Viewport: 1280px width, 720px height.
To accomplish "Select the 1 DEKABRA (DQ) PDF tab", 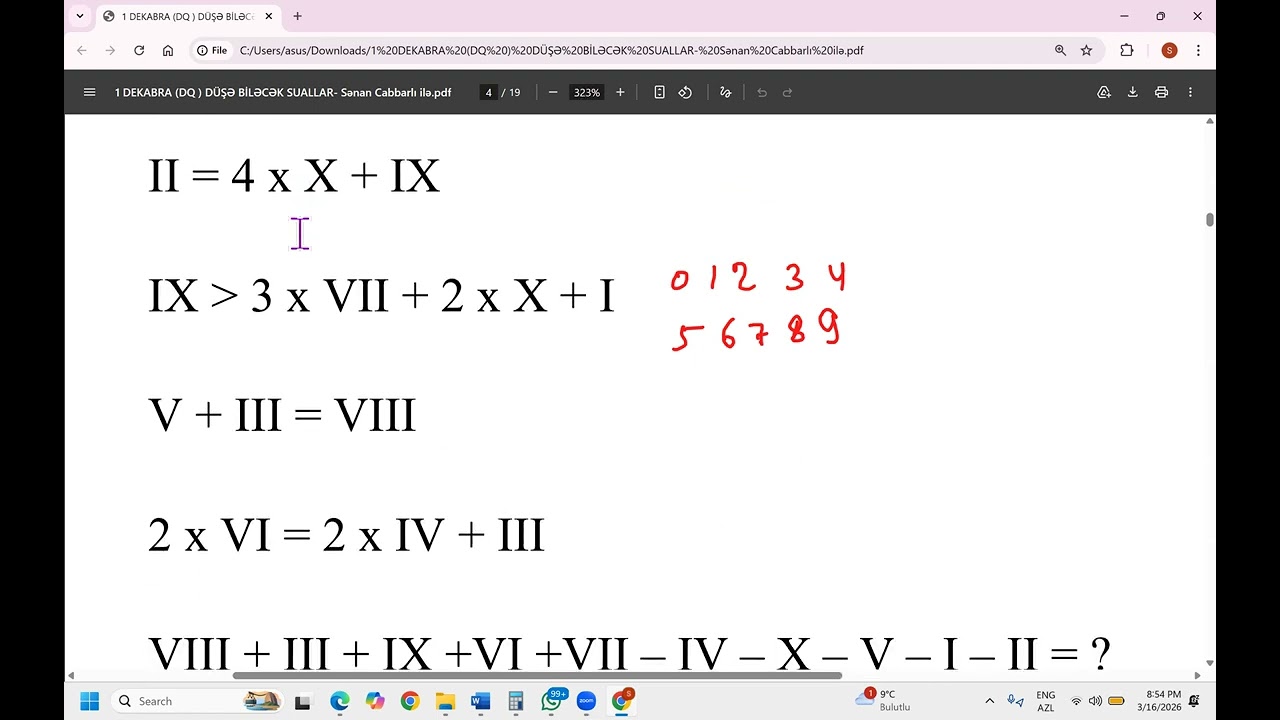I will coord(187,16).
